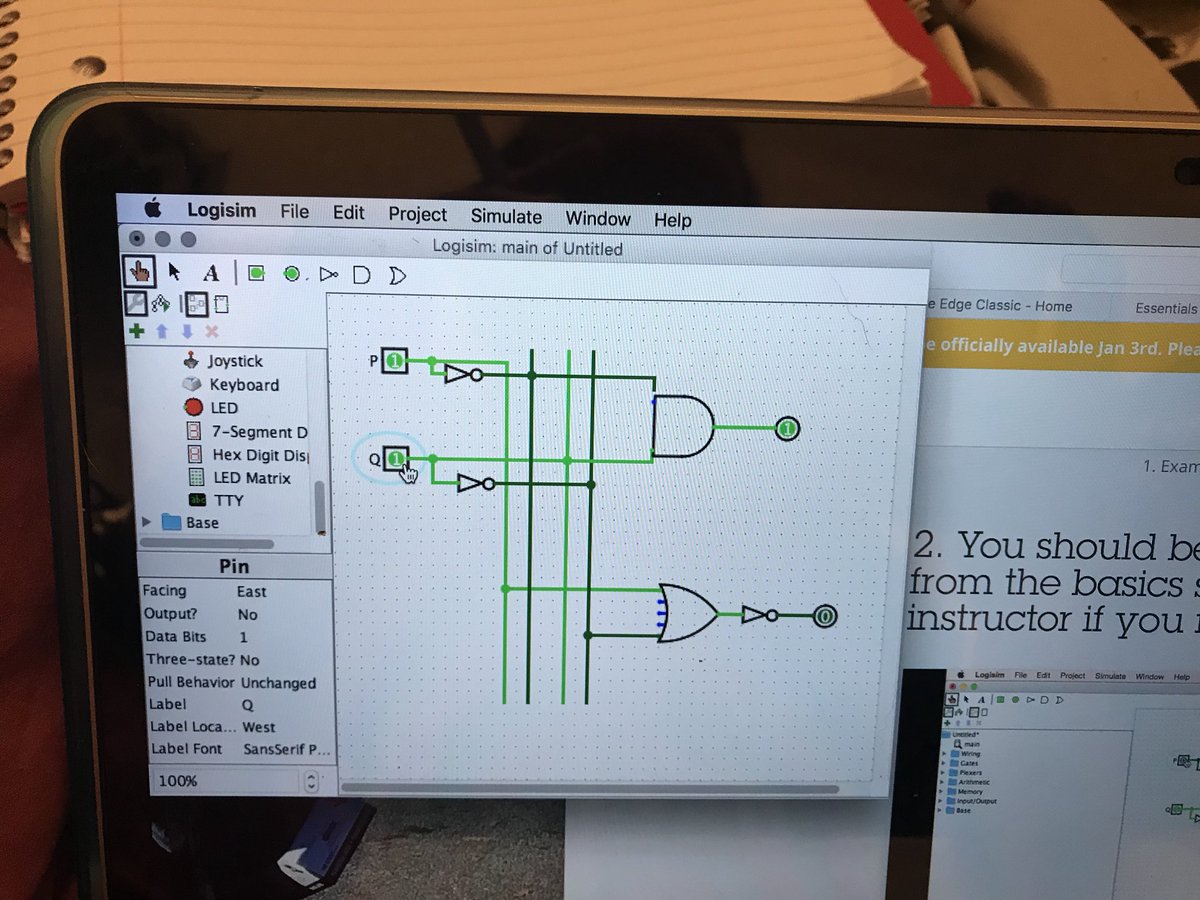Switch to circuit appearance editing icon

click(x=220, y=304)
